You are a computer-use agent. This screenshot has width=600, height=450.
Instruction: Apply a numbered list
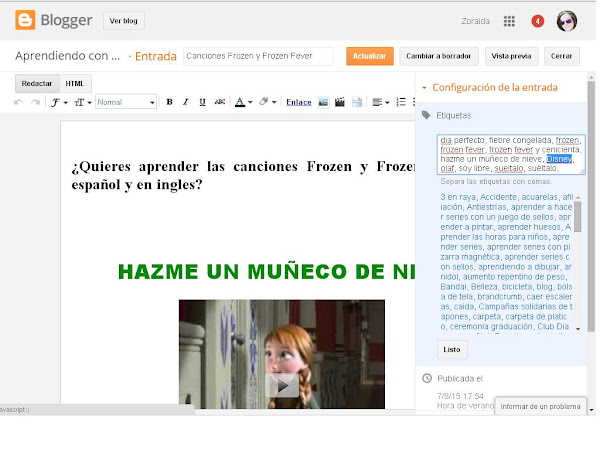point(401,102)
